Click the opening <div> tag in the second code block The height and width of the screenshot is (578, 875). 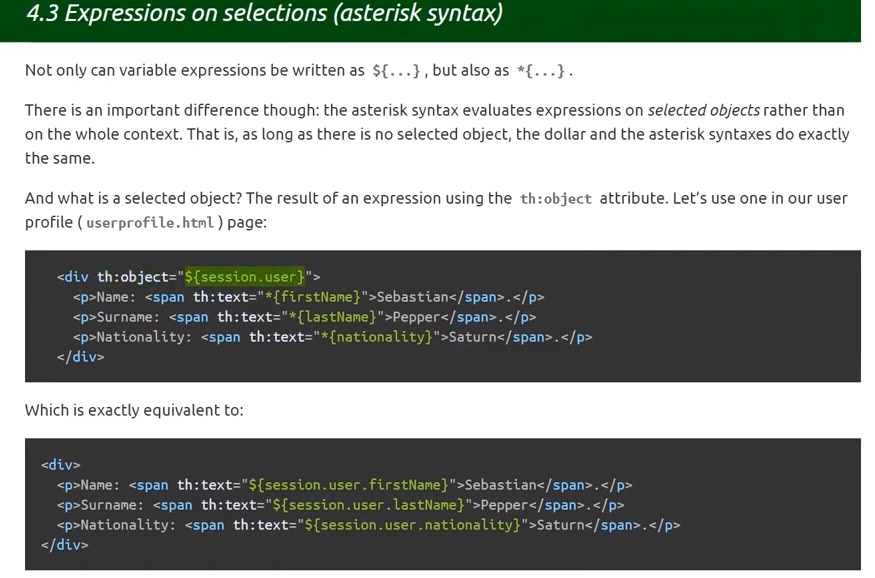click(x=61, y=465)
